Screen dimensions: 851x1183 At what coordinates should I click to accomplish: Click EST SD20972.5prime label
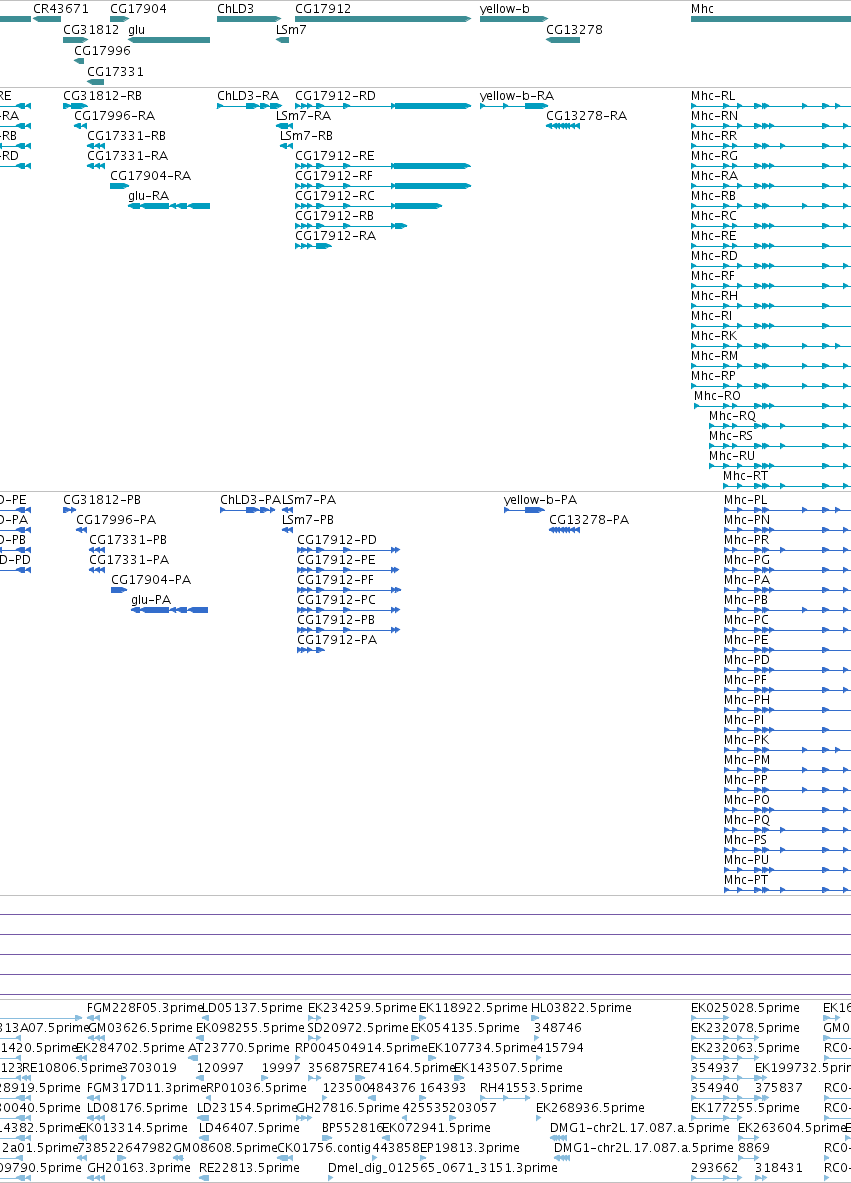click(x=358, y=1028)
